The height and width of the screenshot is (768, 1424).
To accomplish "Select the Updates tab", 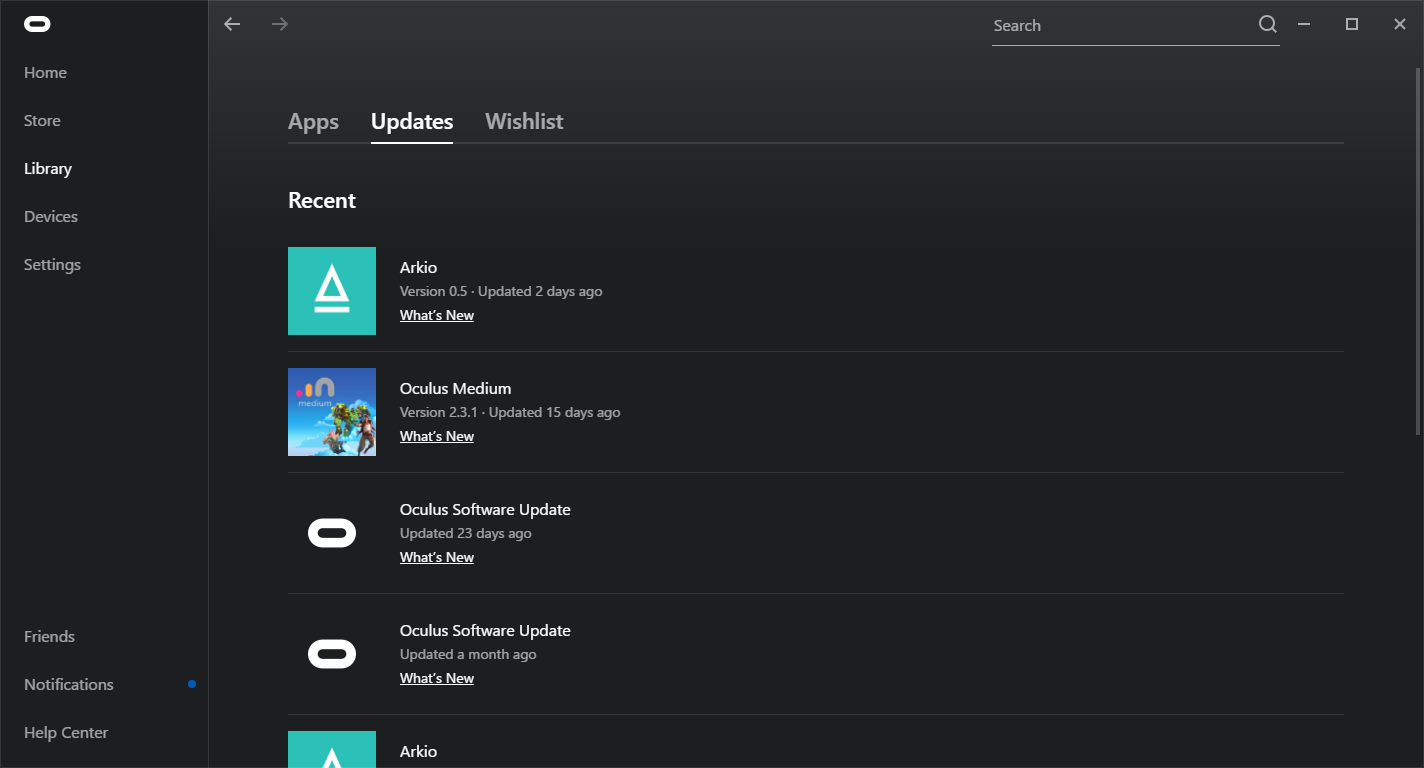I will pyautogui.click(x=412, y=122).
